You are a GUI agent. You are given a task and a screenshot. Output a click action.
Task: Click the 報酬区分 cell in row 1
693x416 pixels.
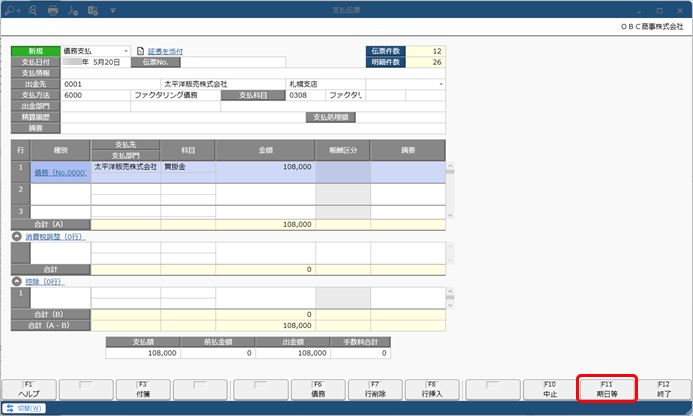coord(343,172)
